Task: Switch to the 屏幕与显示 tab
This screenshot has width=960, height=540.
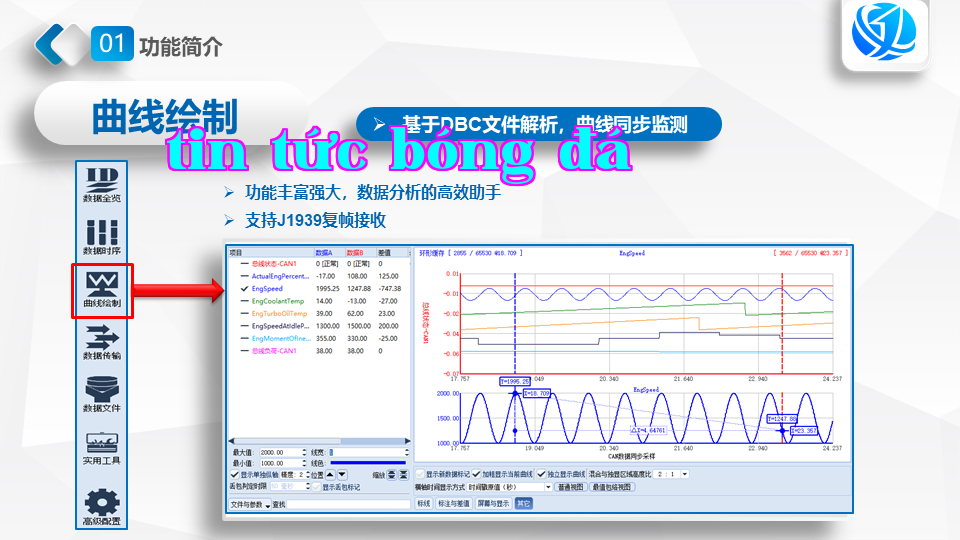Action: point(493,503)
